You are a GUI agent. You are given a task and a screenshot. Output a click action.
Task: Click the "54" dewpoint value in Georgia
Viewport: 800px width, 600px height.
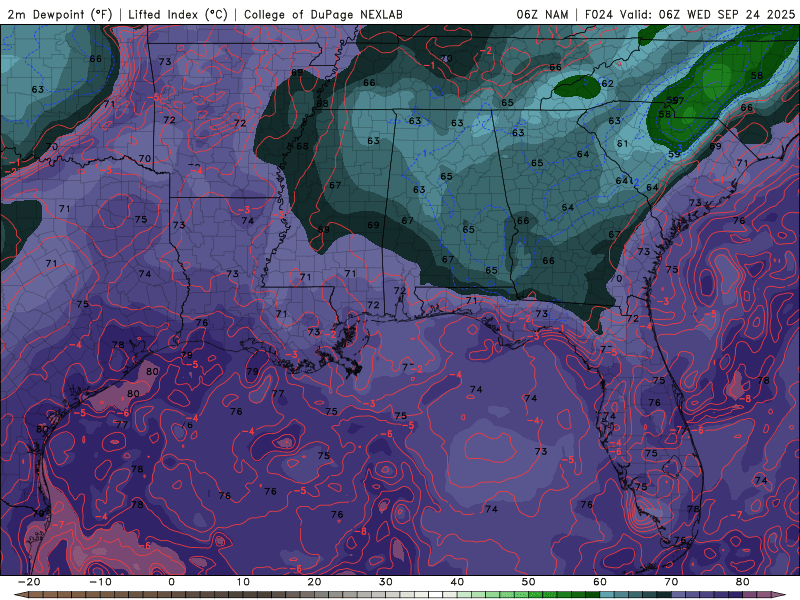coord(567,207)
